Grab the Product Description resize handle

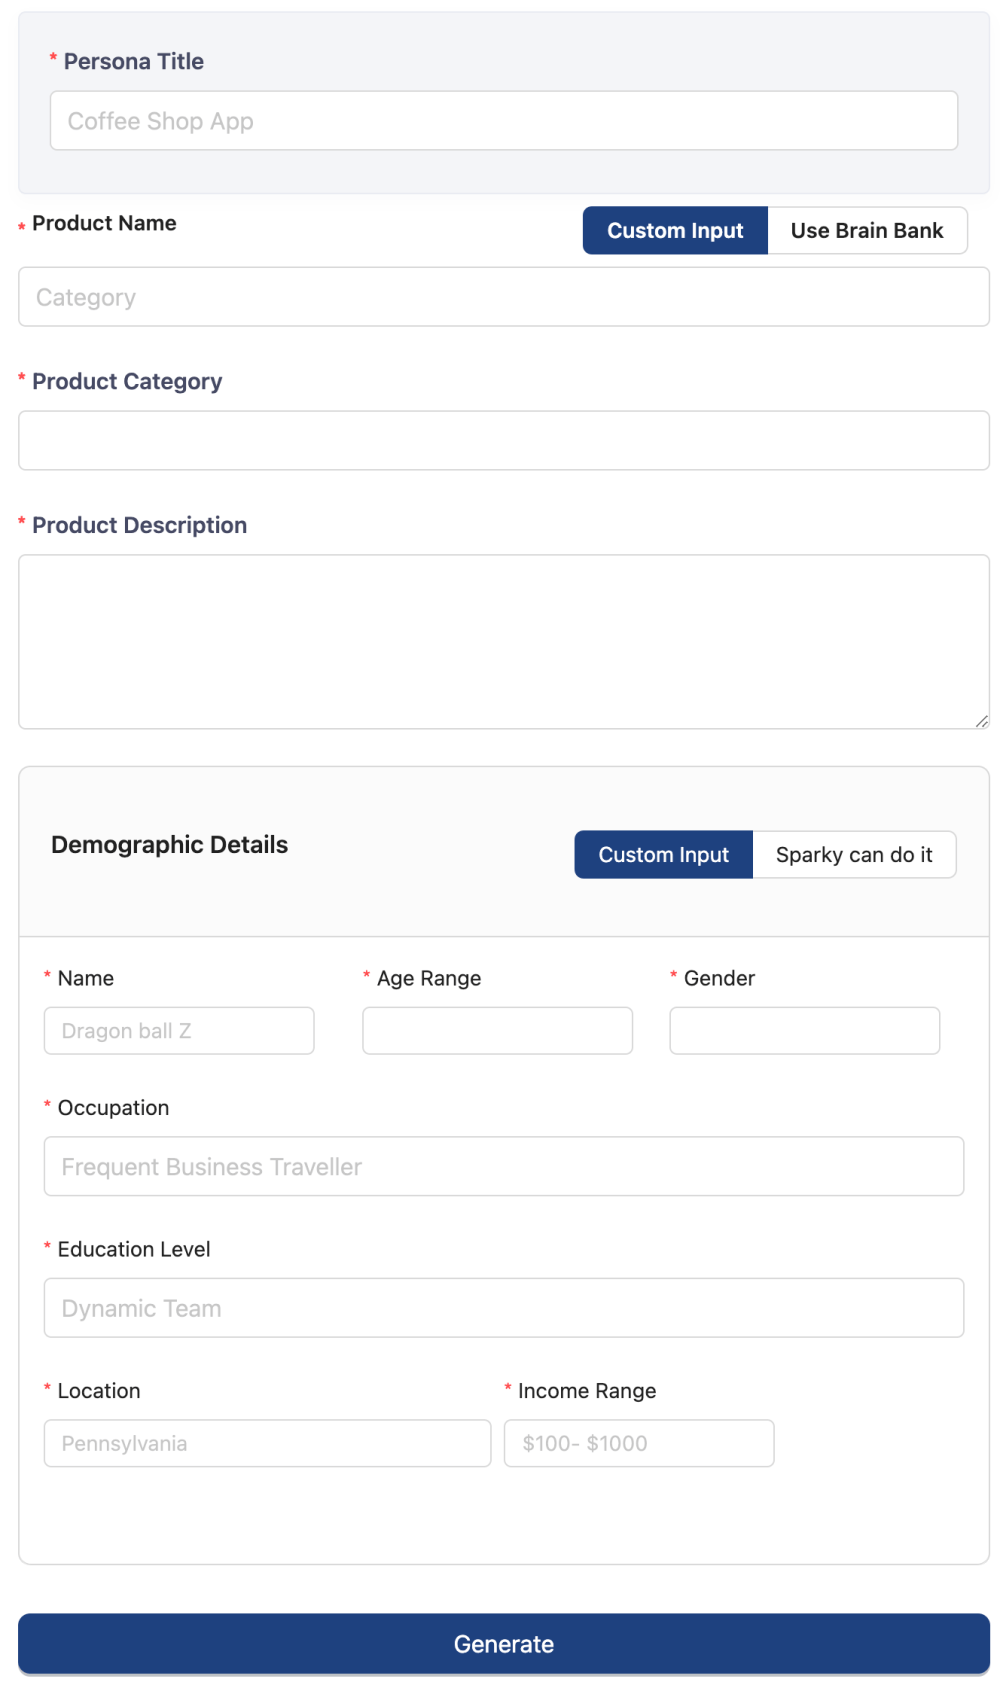tap(982, 722)
